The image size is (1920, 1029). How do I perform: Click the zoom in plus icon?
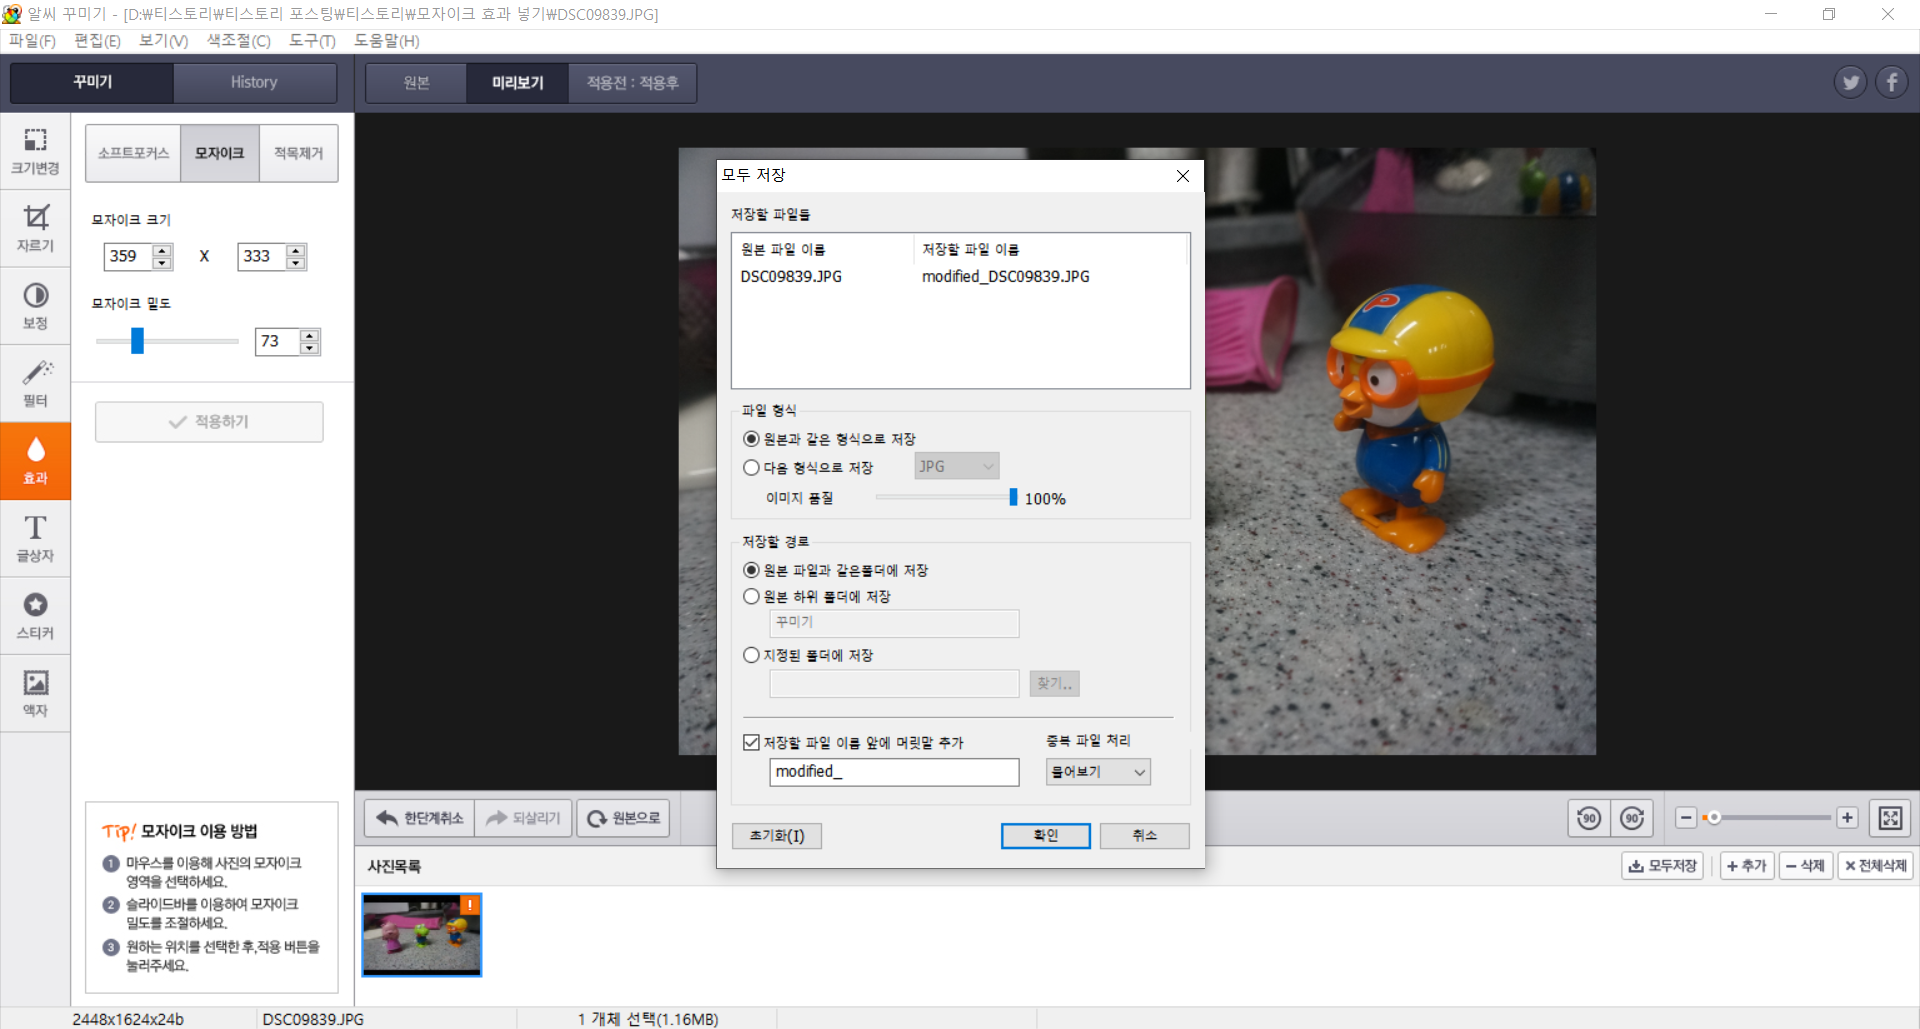coord(1847,818)
